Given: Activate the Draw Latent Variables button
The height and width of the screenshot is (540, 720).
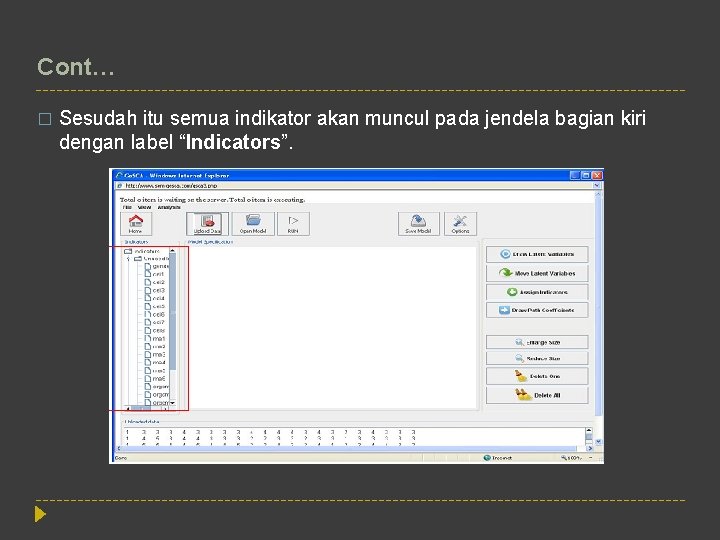Looking at the screenshot, I should tap(537, 254).
